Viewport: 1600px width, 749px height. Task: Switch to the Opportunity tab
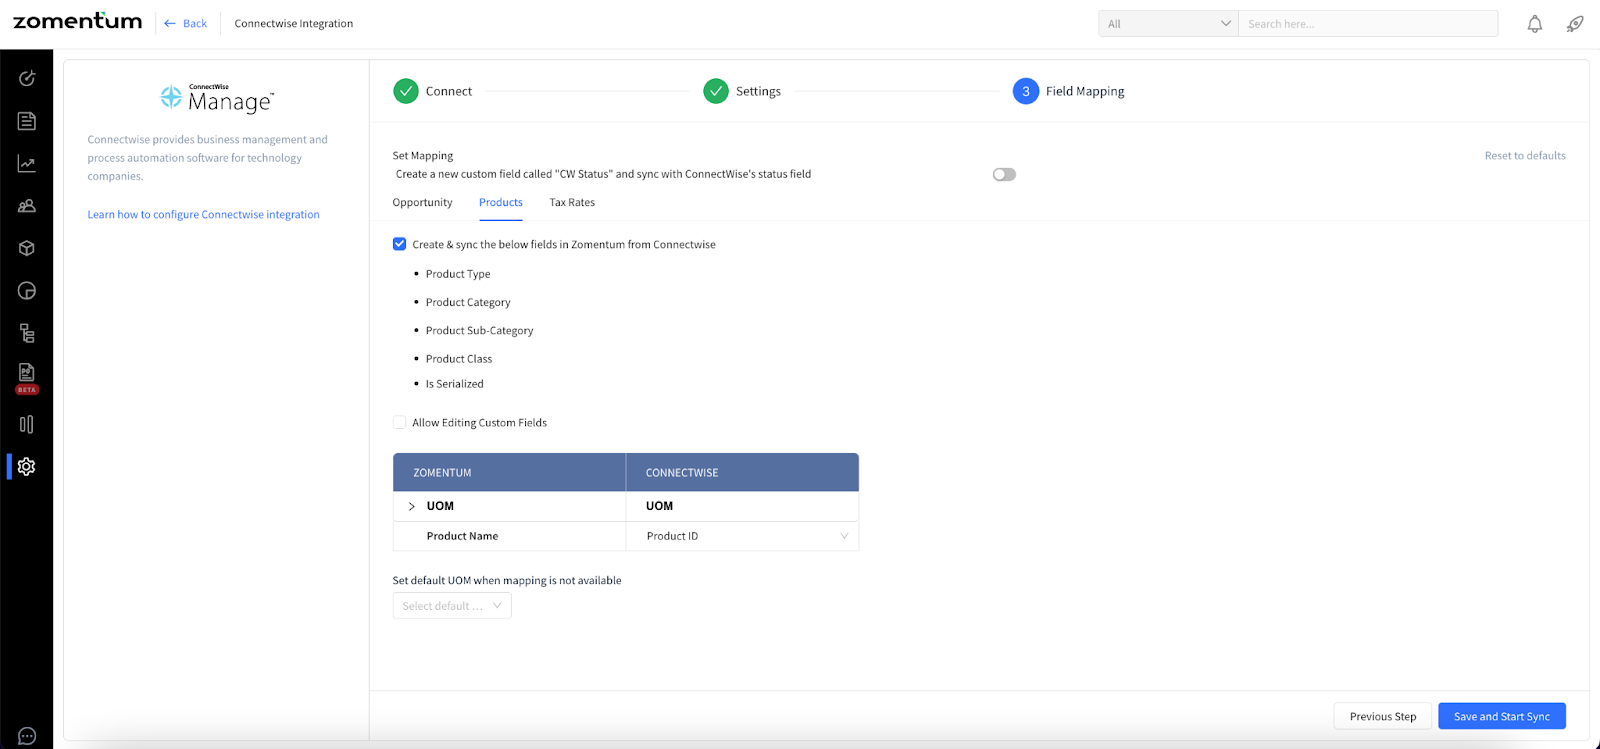click(422, 202)
